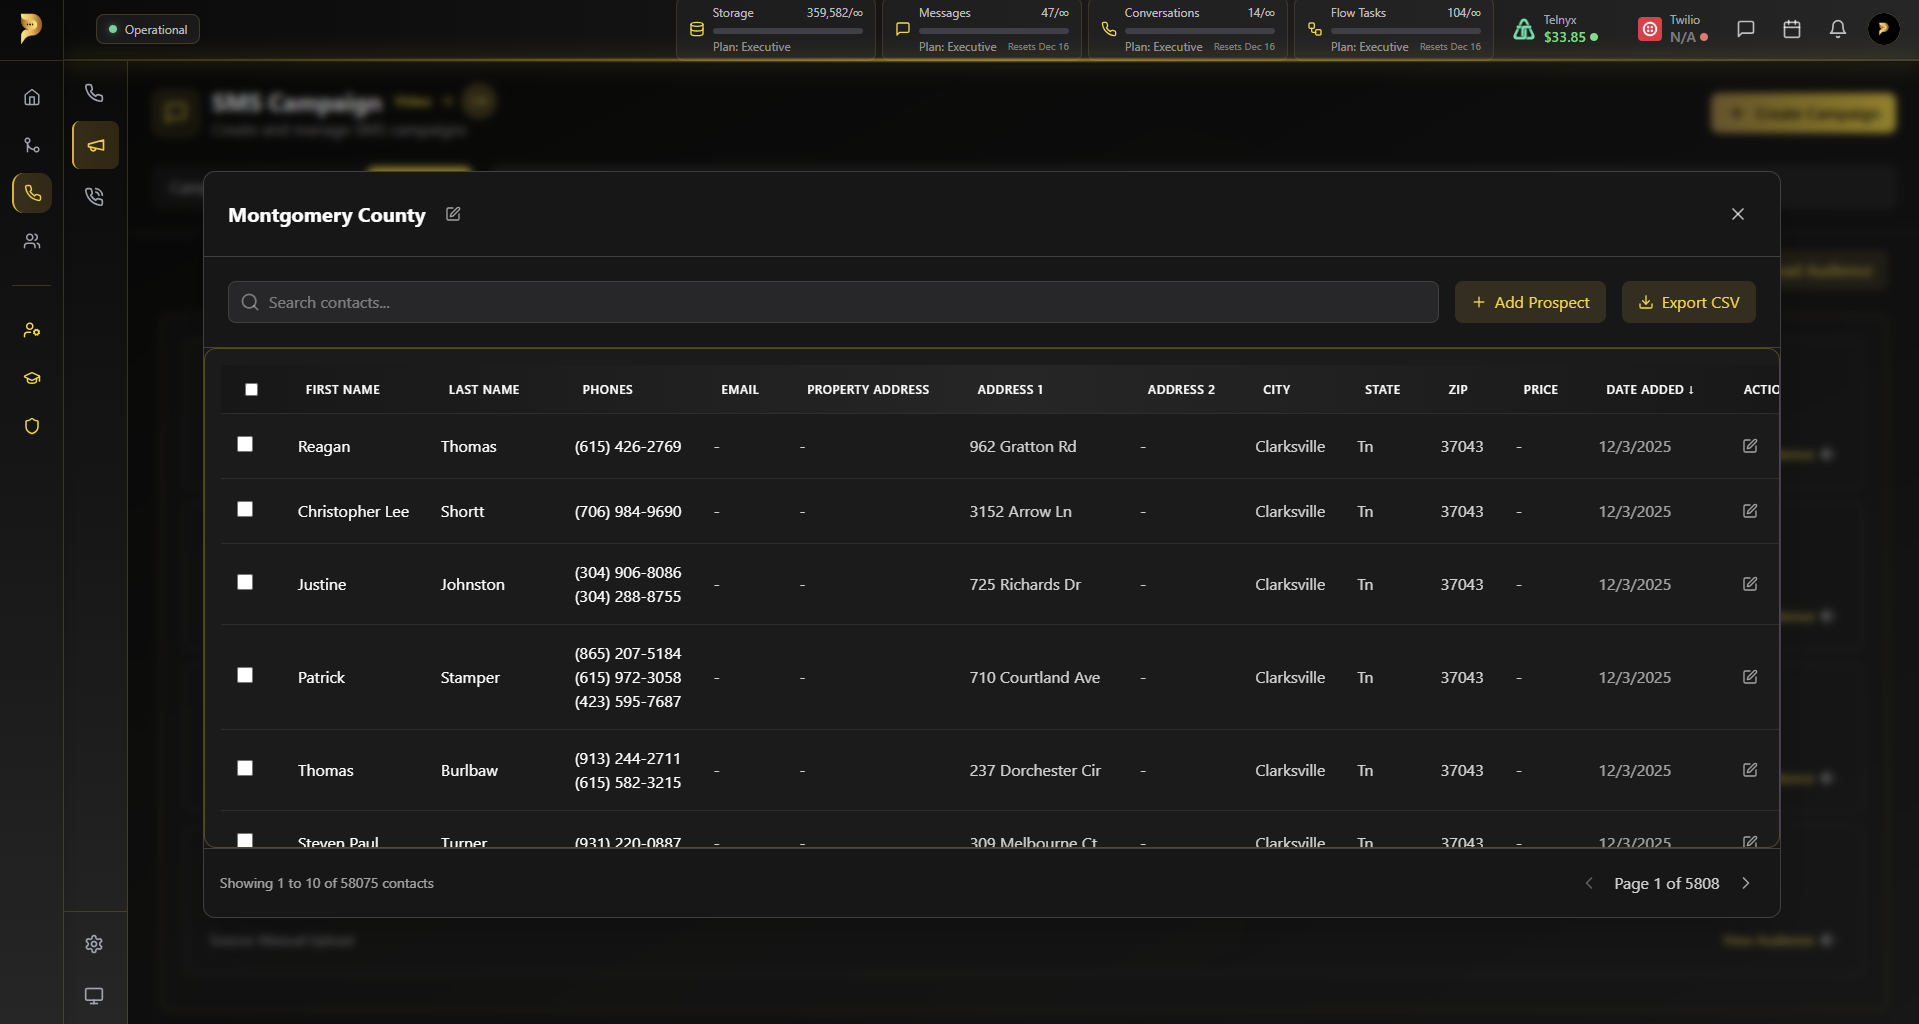Toggle the select-all header checkbox
The width and height of the screenshot is (1919, 1024).
[252, 390]
